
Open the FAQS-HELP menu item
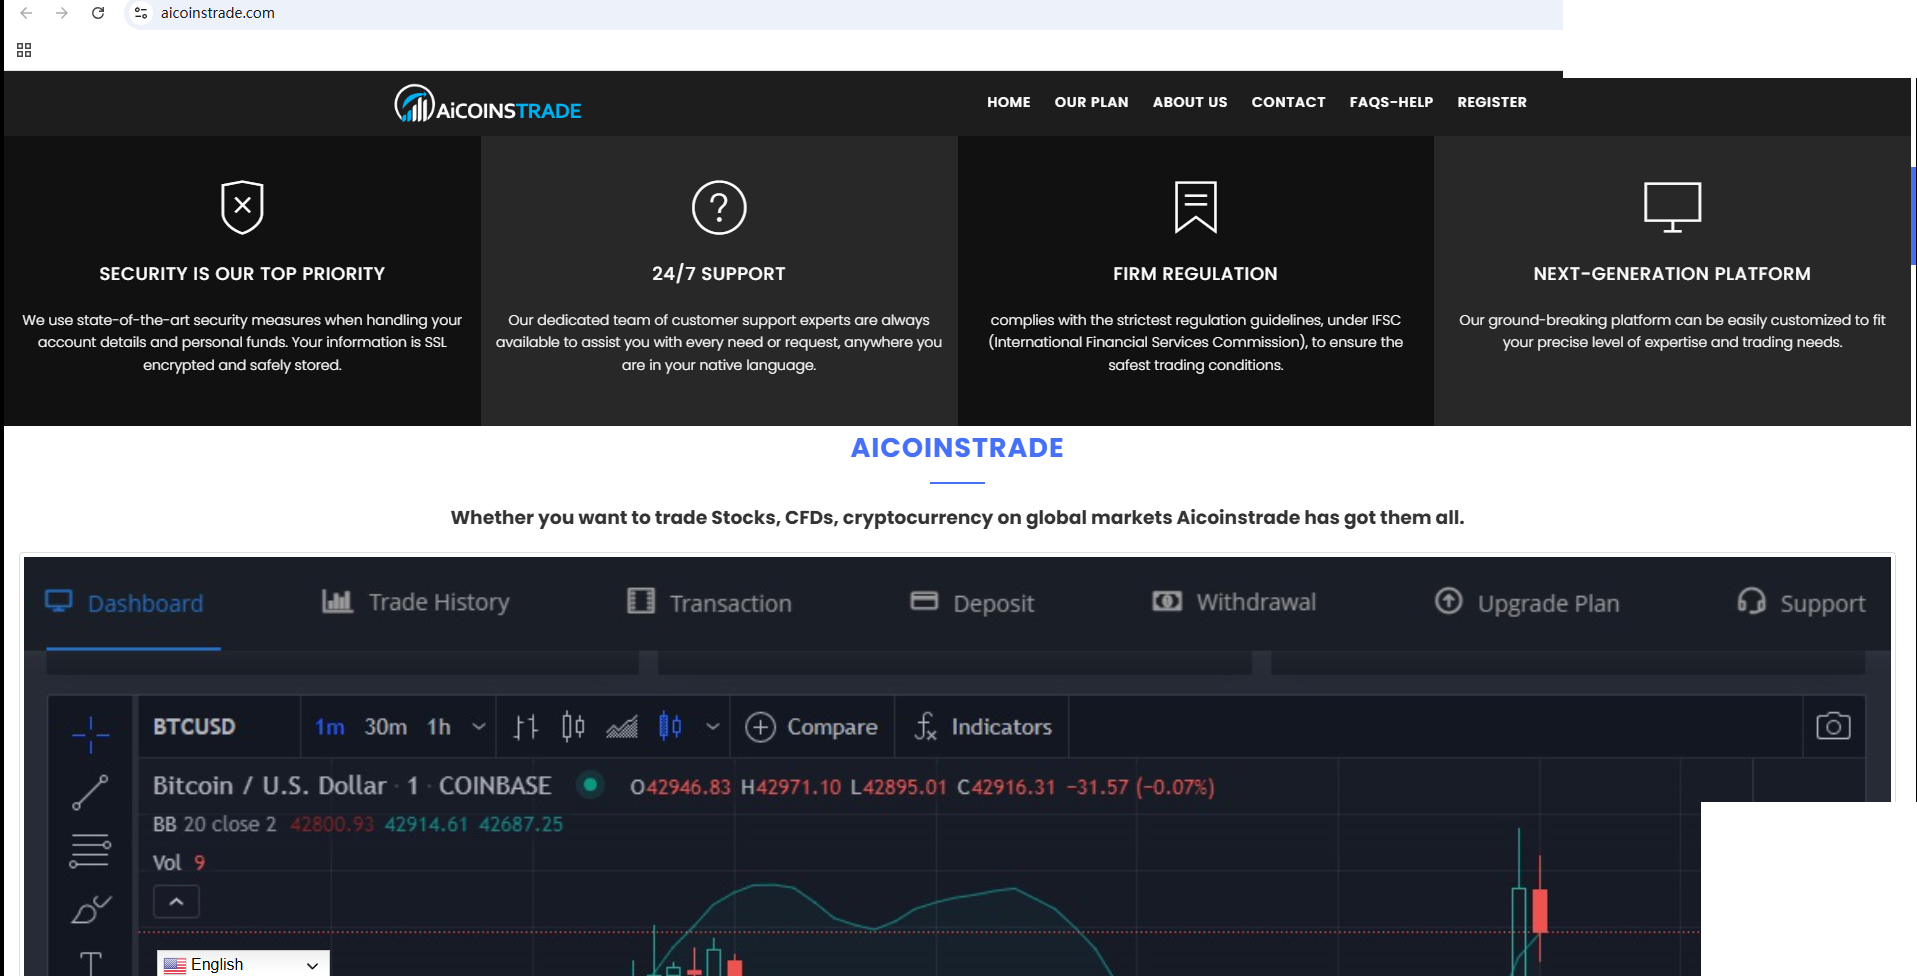(x=1391, y=102)
